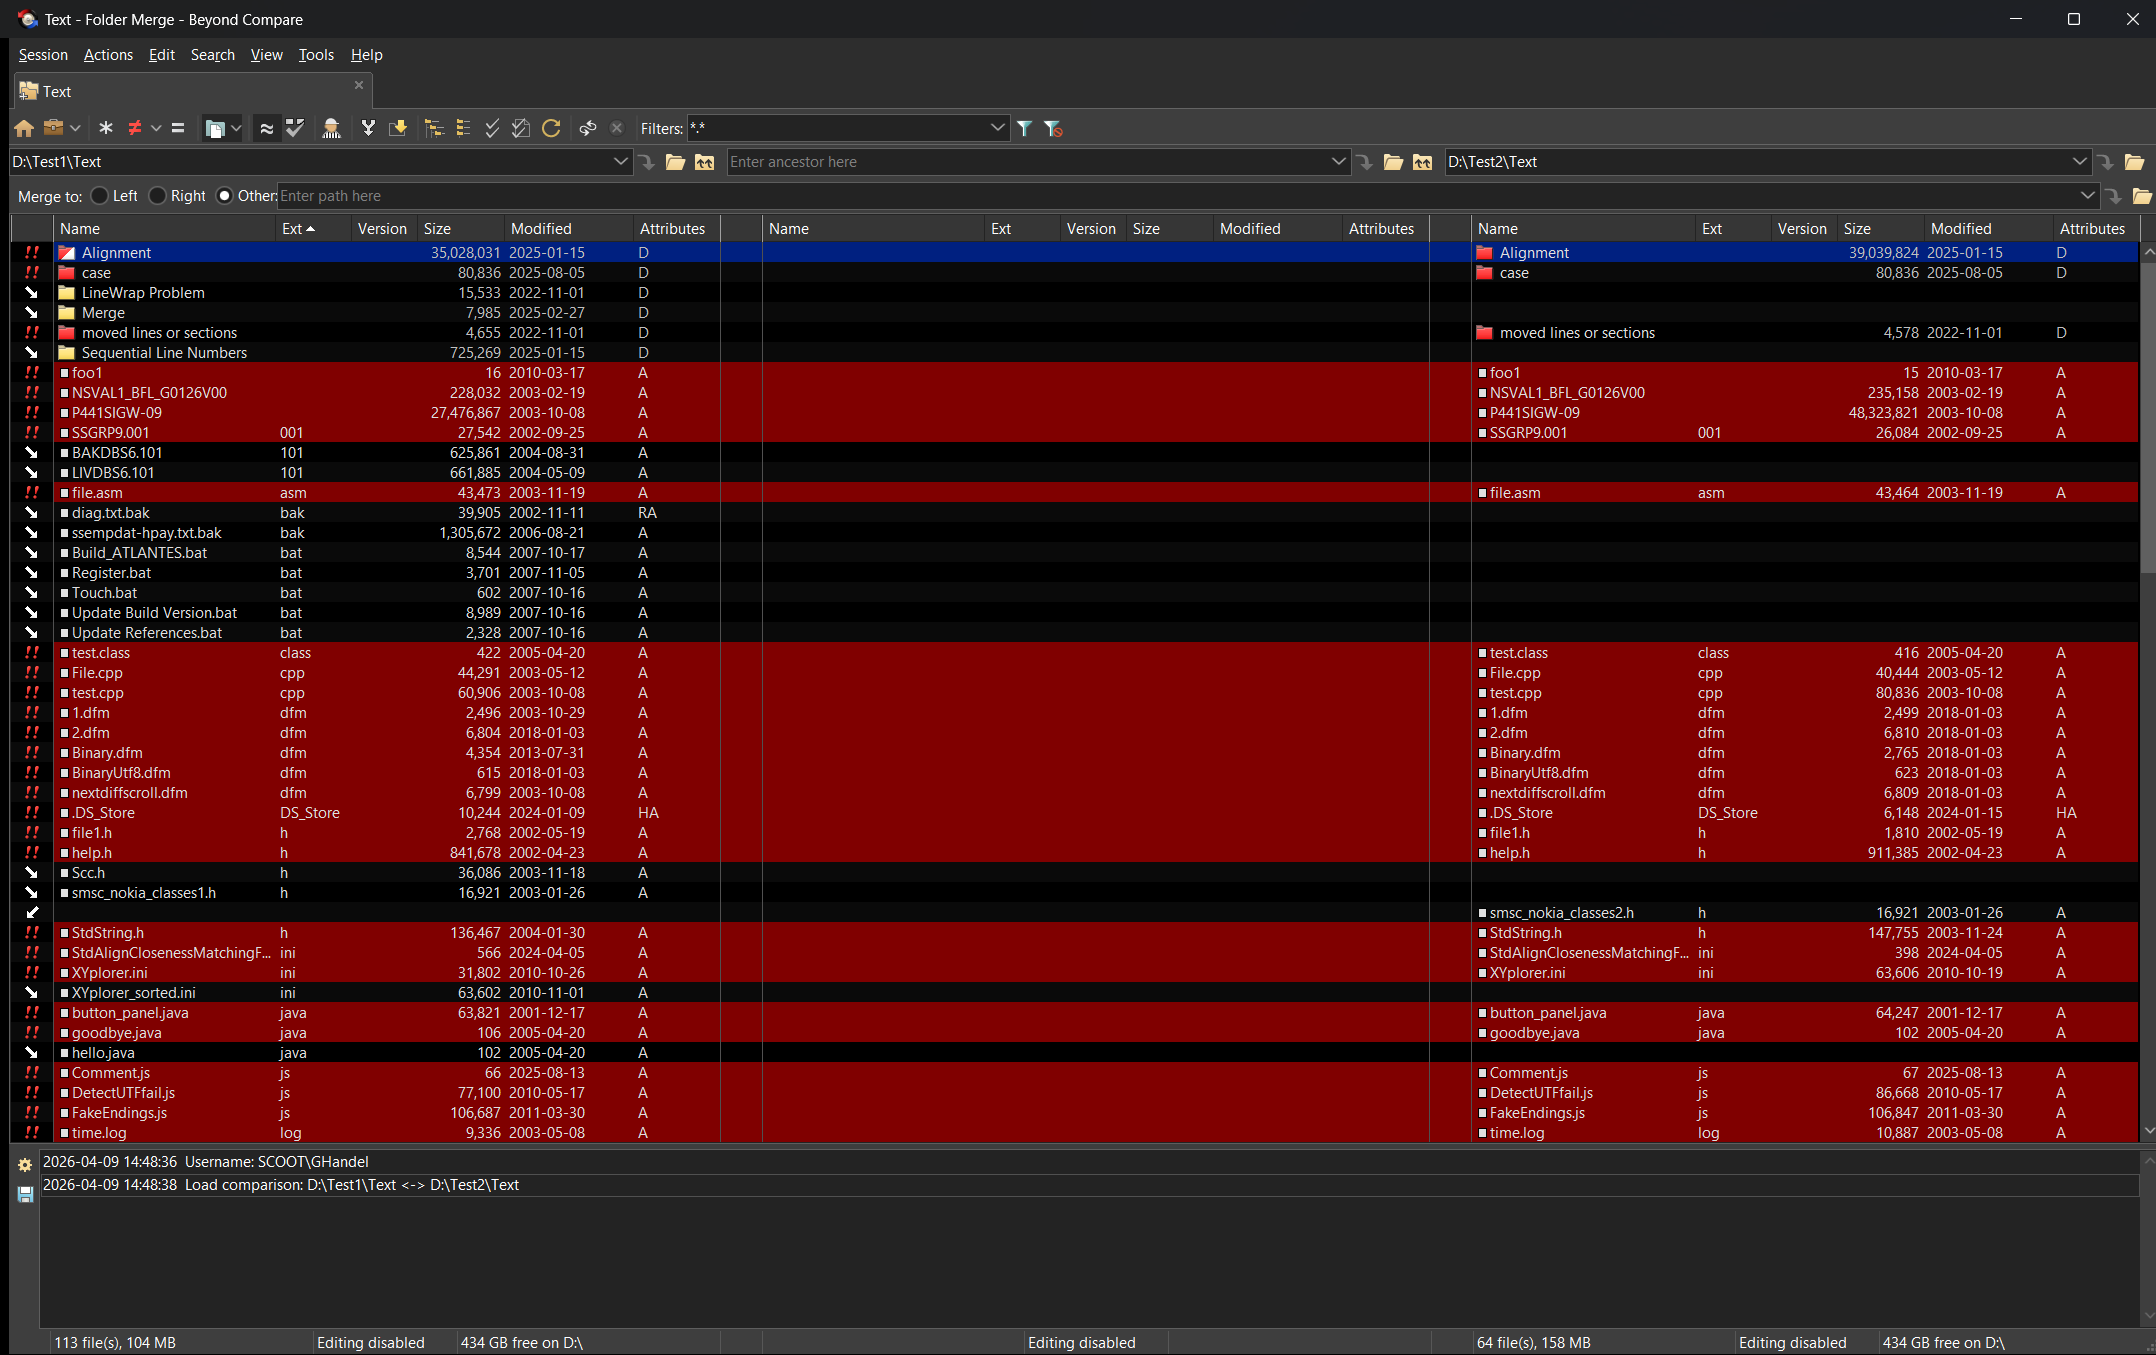This screenshot has width=2156, height=1355.
Task: Click the Filters funnel icon
Action: pyautogui.click(x=1025, y=128)
